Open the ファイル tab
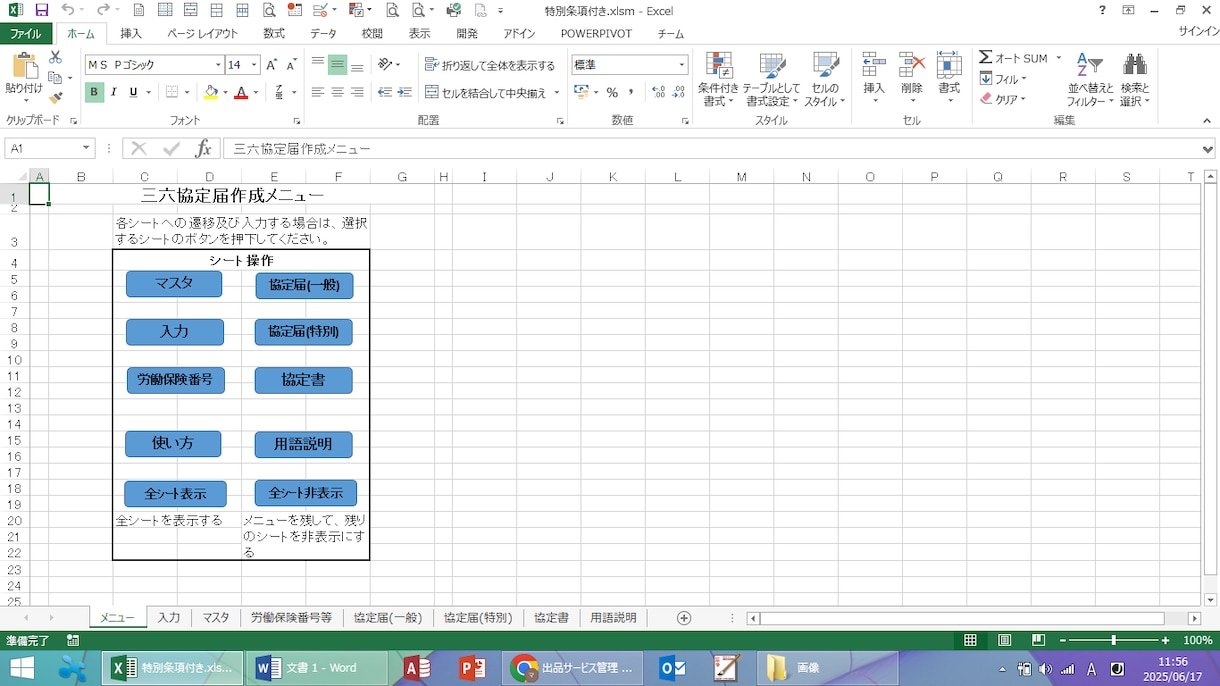The image size is (1220, 686). tap(26, 33)
